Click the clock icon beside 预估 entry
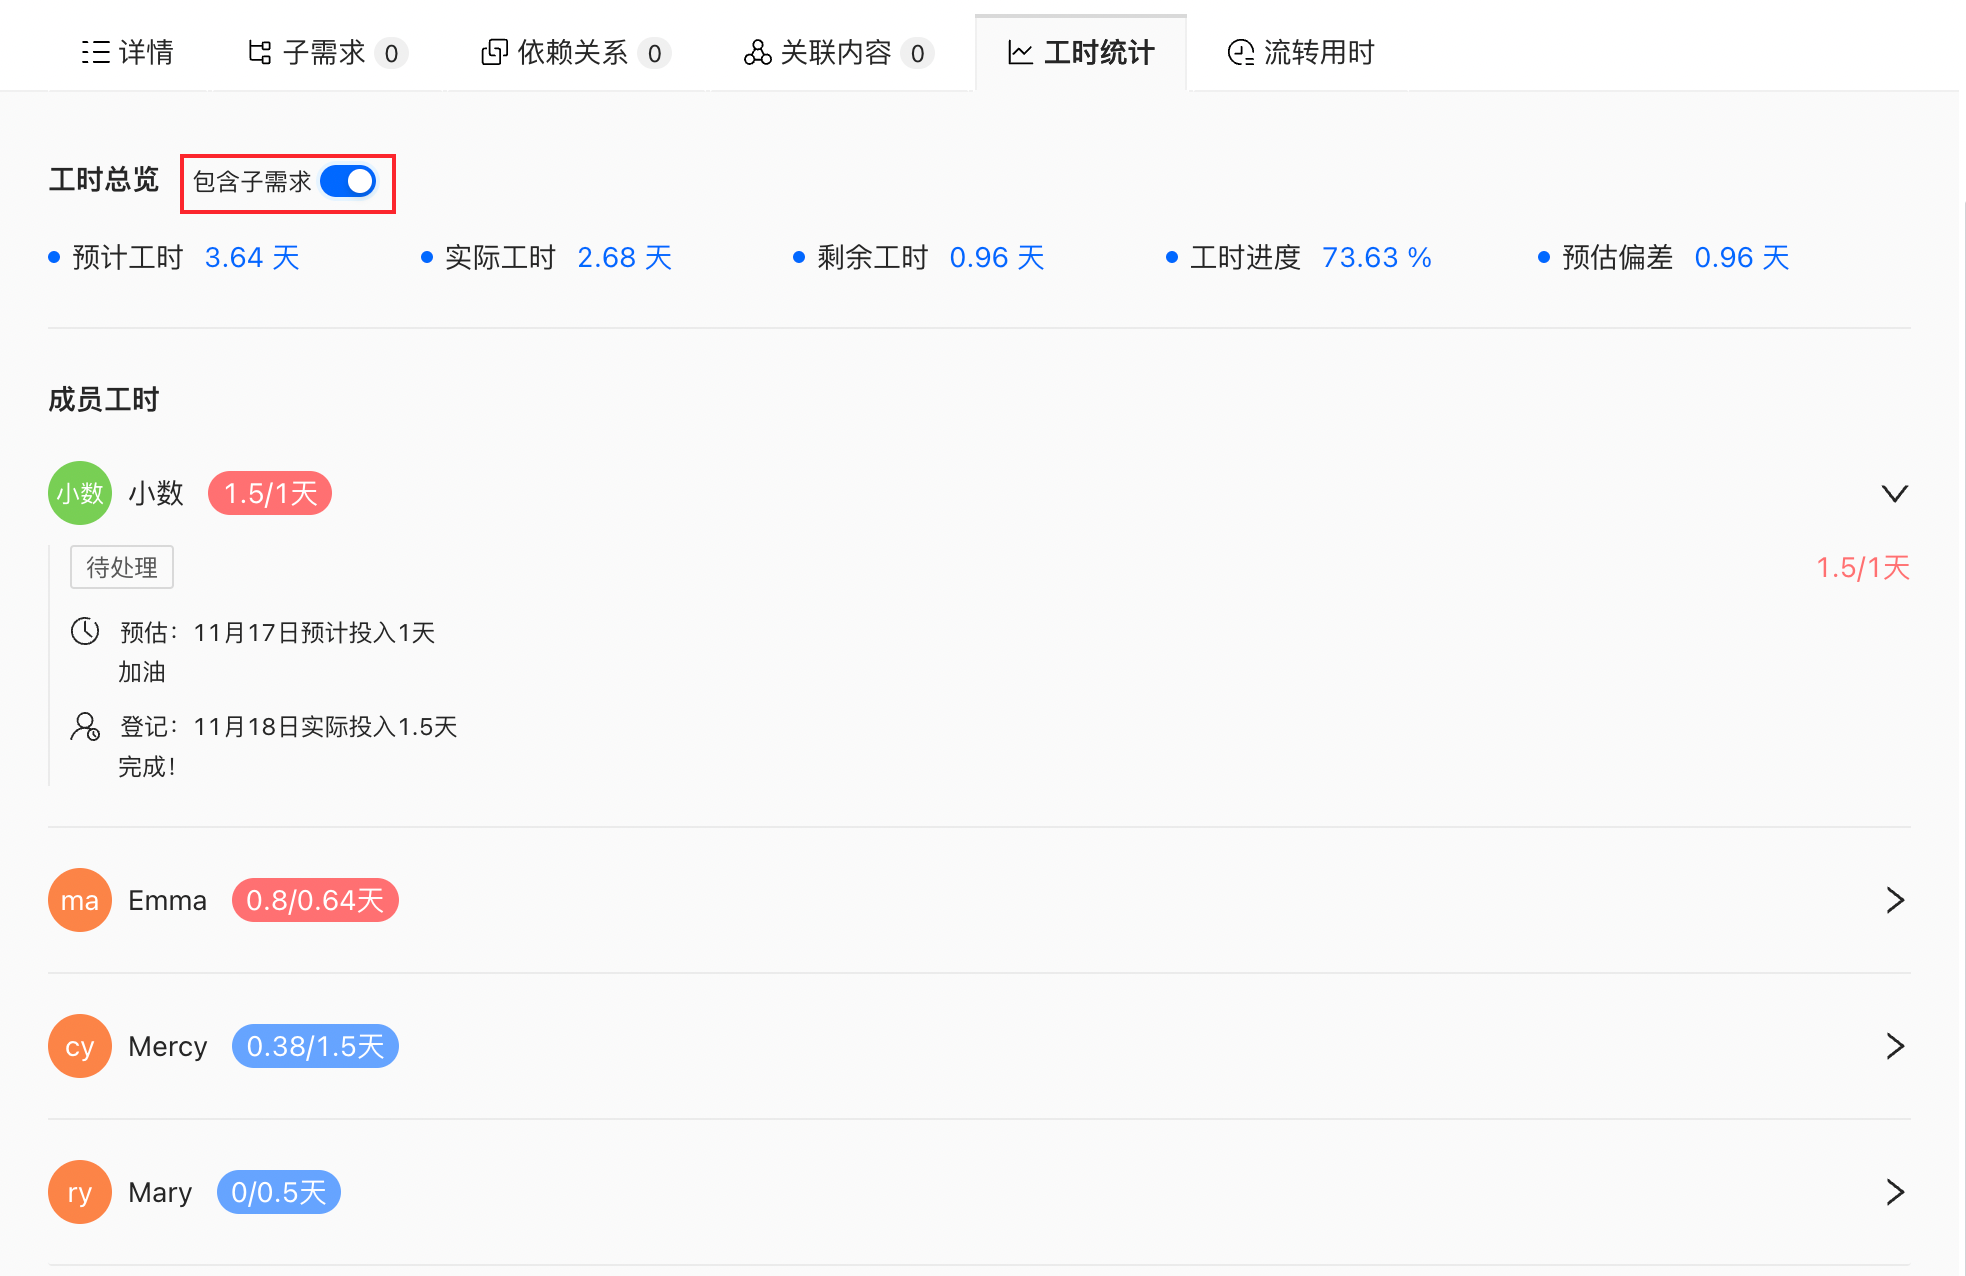This screenshot has width=1966, height=1276. coord(85,631)
